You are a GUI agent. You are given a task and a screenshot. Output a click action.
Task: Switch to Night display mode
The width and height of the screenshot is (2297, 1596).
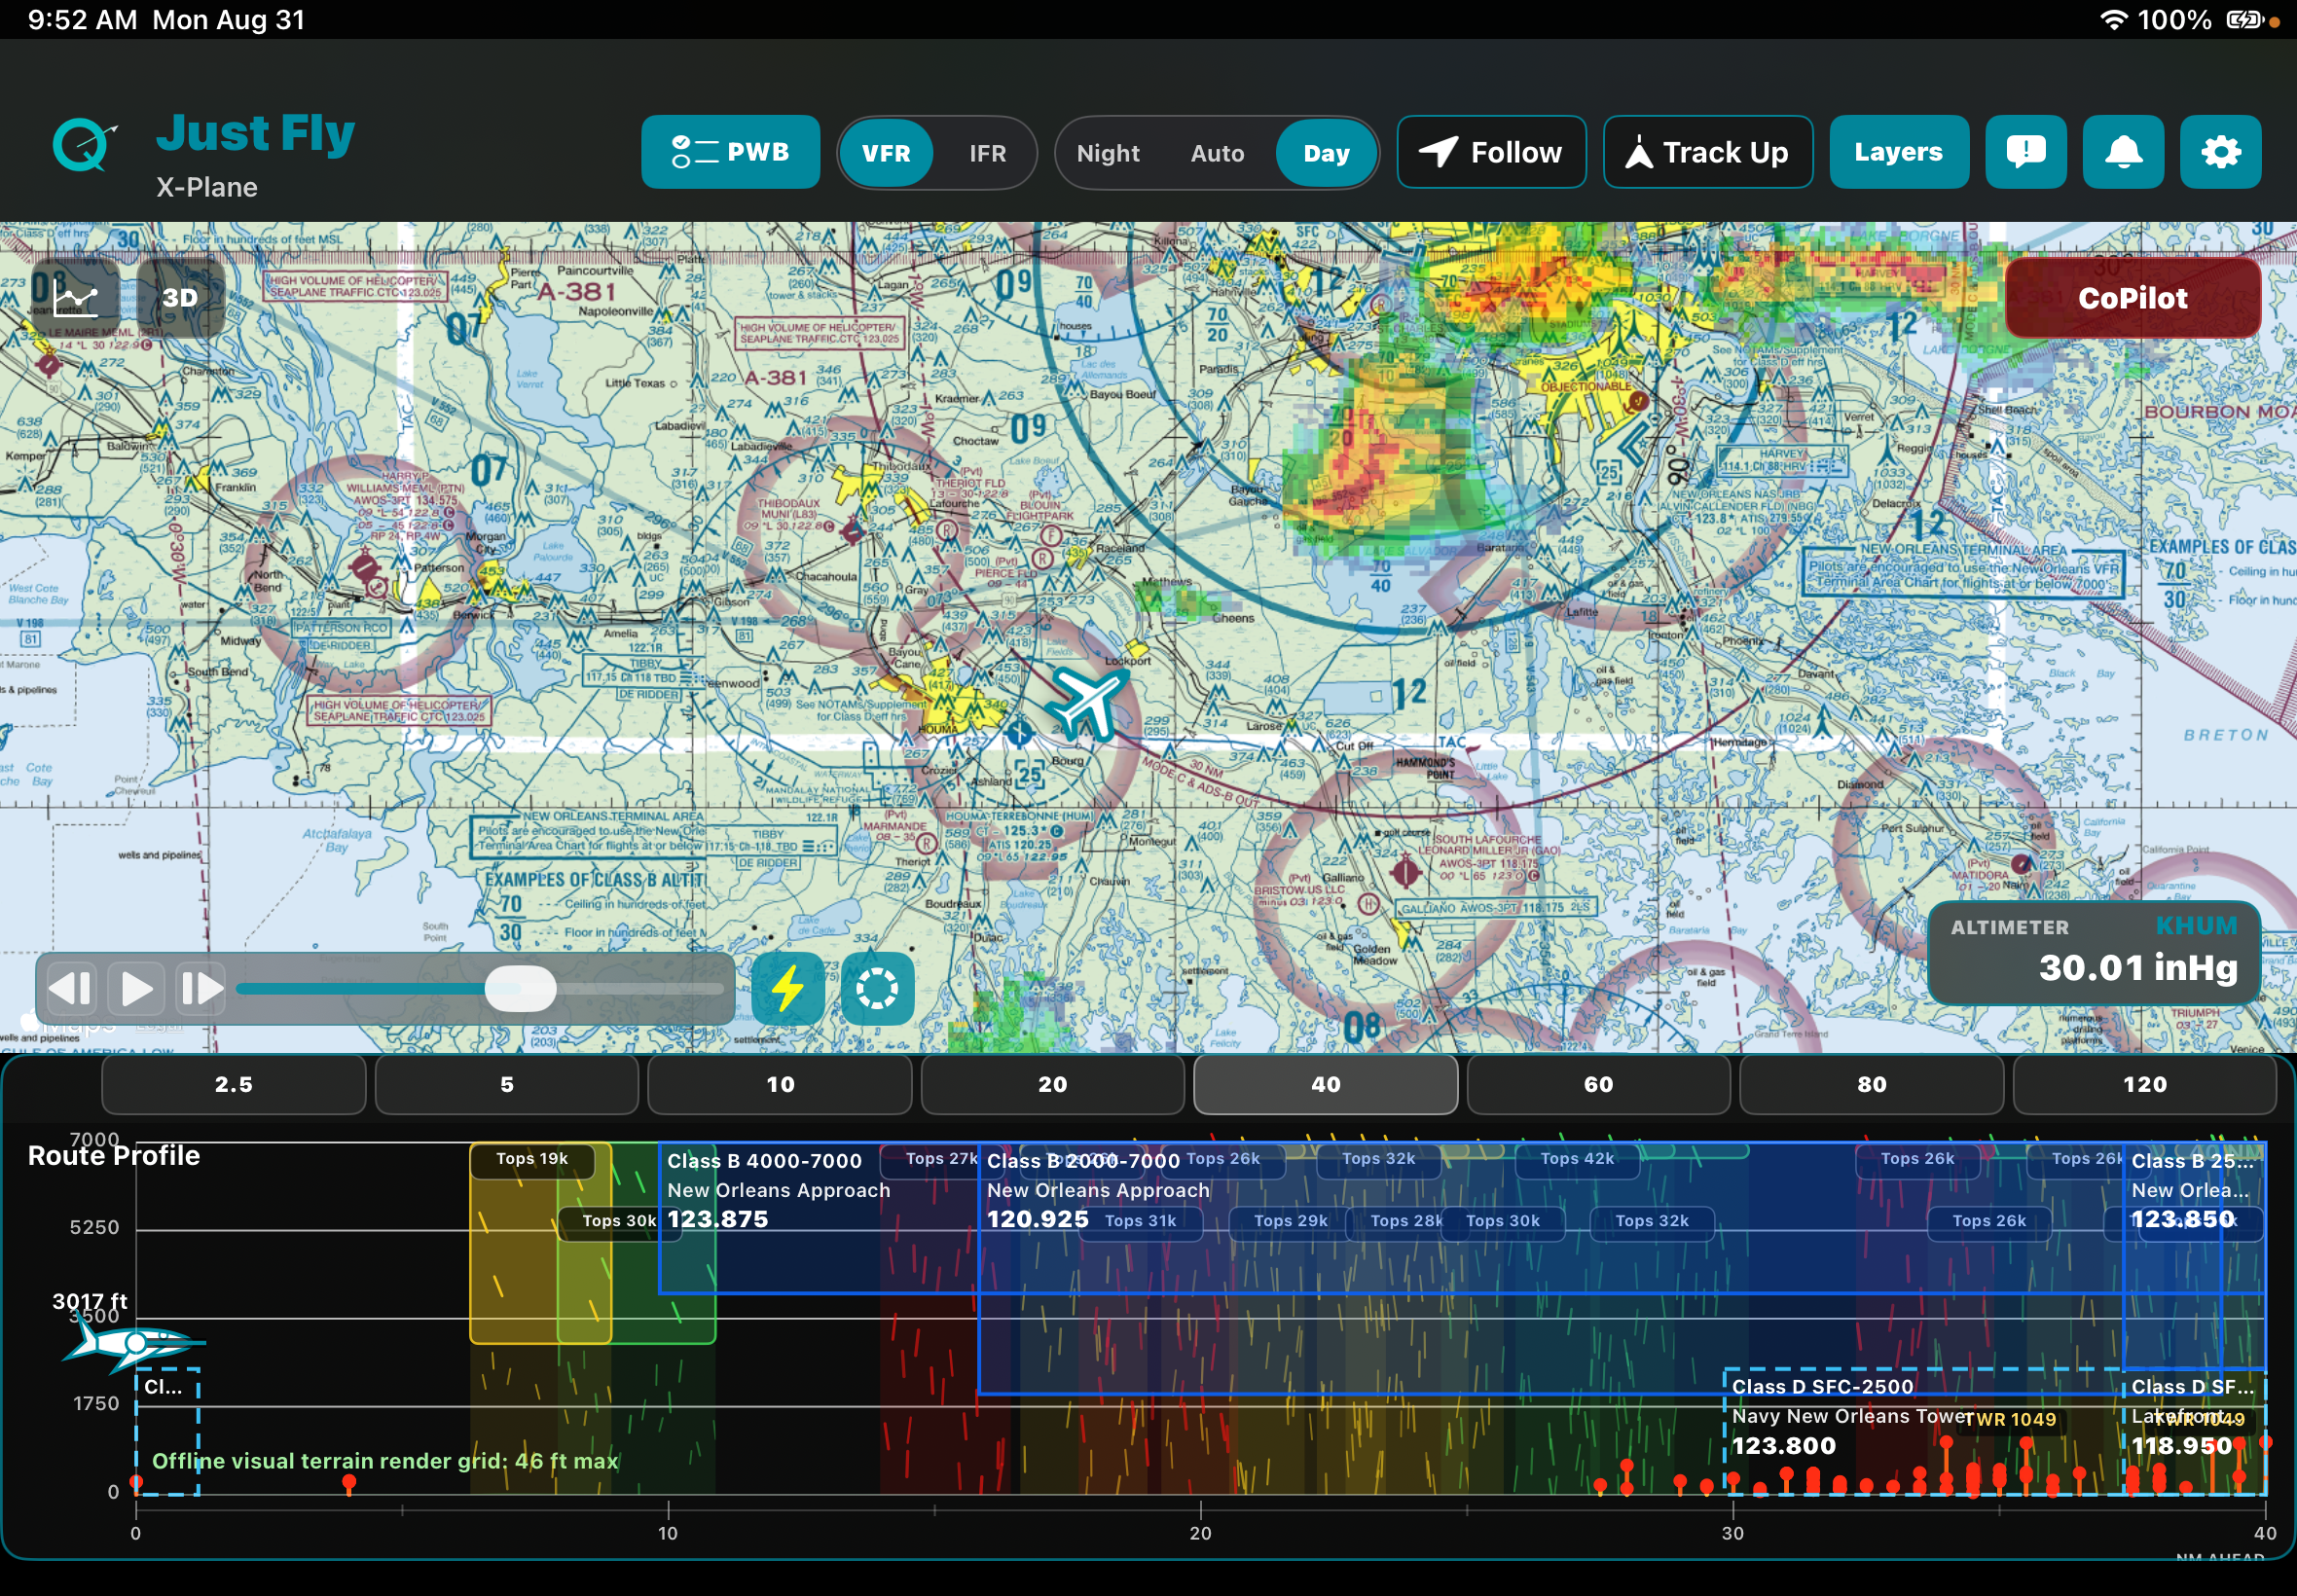point(1108,152)
